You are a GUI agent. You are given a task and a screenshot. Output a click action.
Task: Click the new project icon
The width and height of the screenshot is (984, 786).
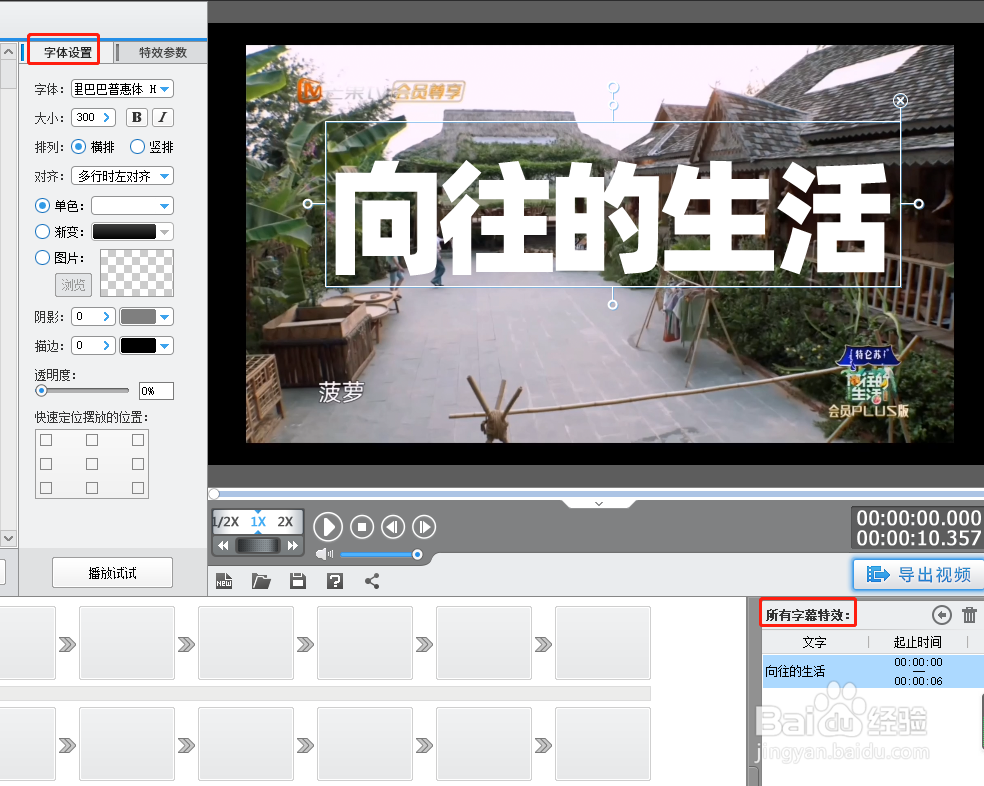point(224,581)
